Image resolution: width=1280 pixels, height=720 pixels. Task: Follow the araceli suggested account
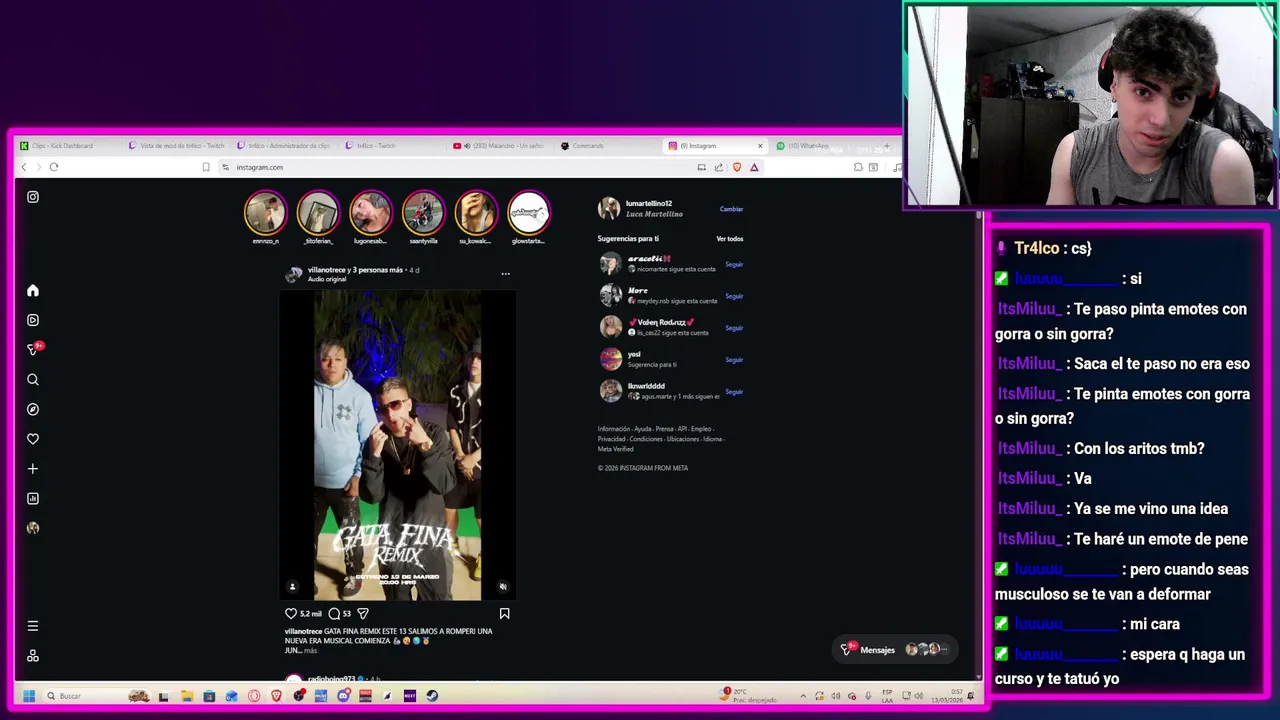[734, 264]
